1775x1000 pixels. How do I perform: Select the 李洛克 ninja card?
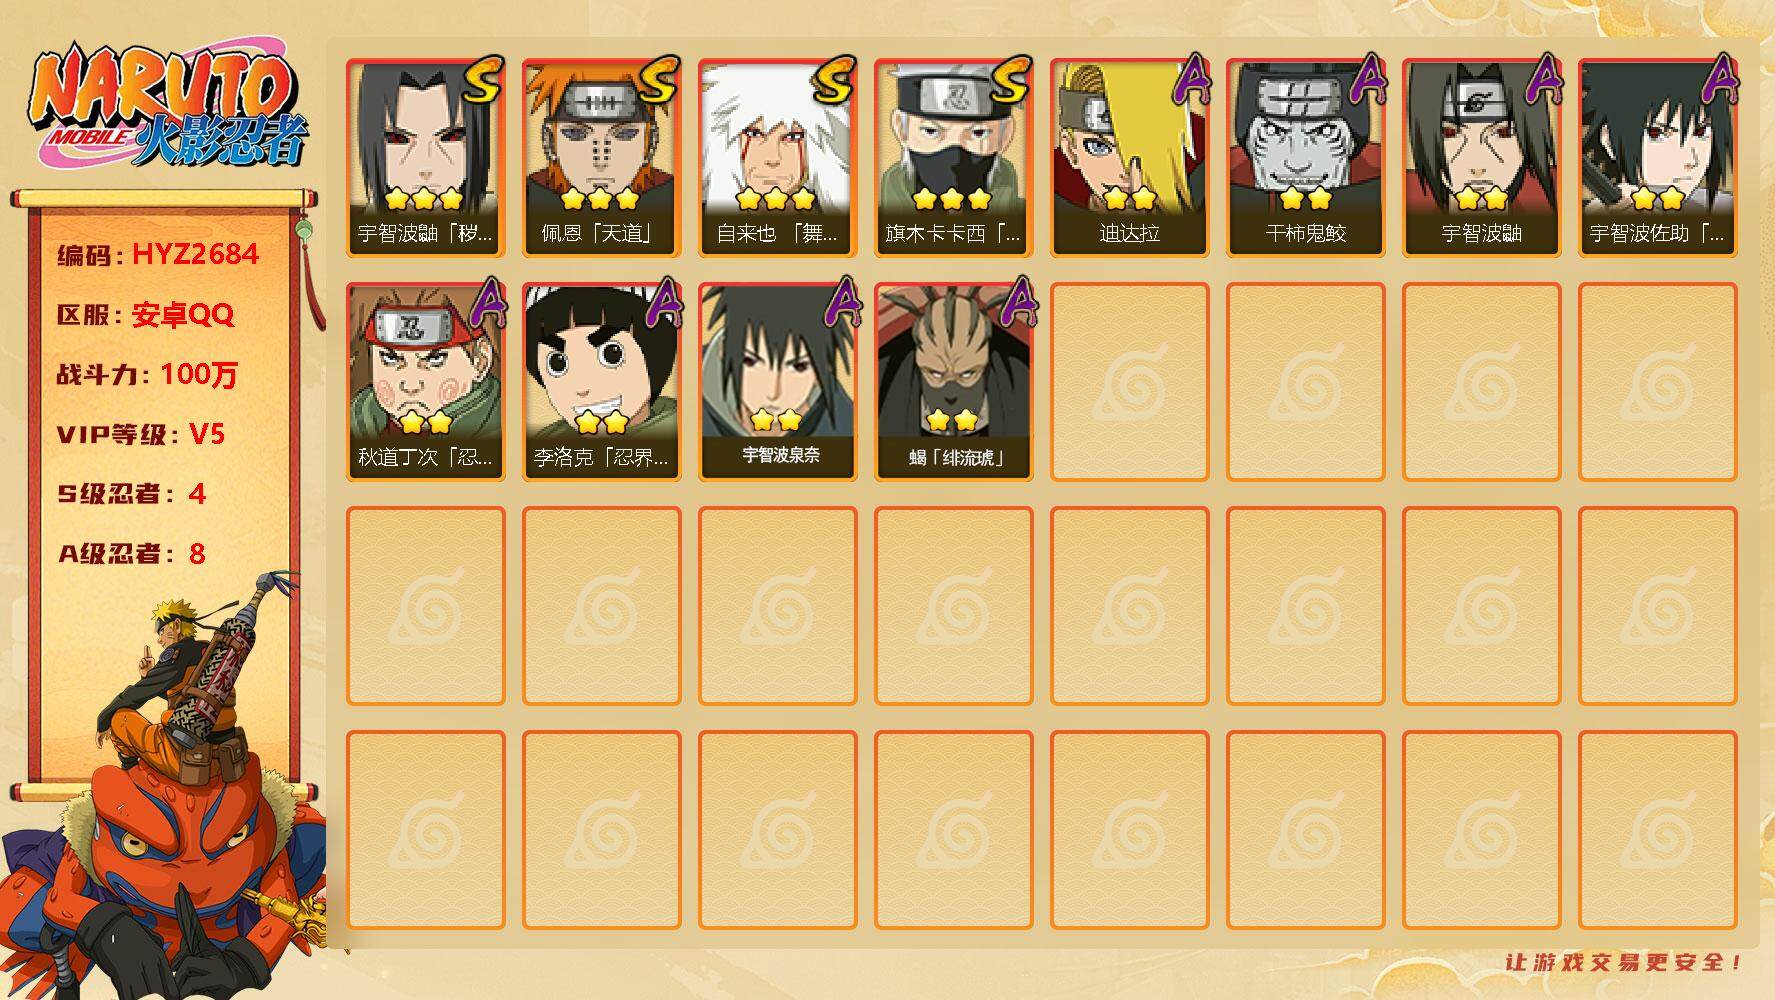[x=601, y=382]
